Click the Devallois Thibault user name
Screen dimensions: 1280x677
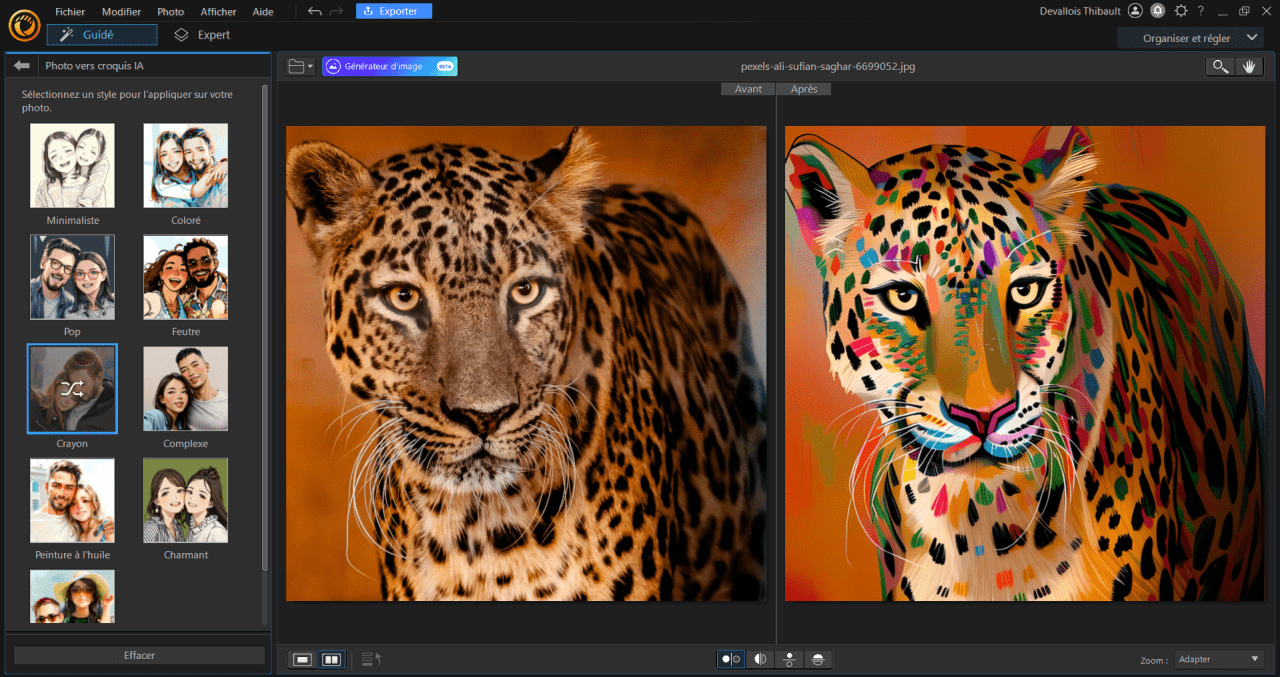click(x=1080, y=11)
